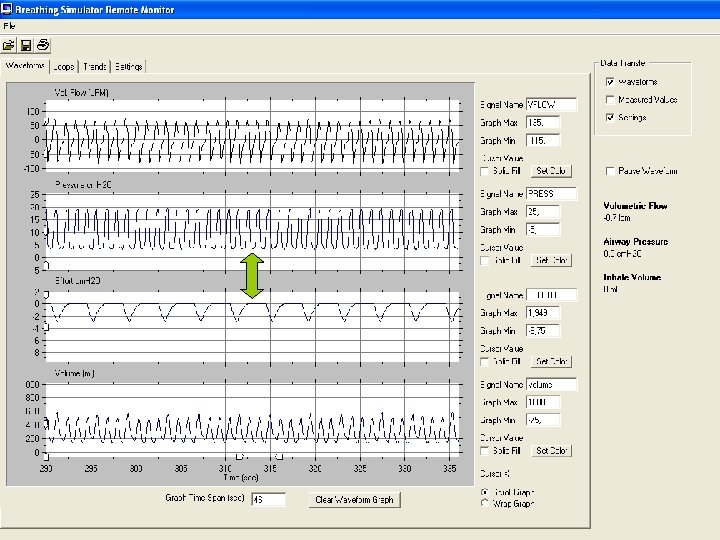The height and width of the screenshot is (540, 720).
Task: Switch to the Loops tab
Action: pyautogui.click(x=64, y=66)
